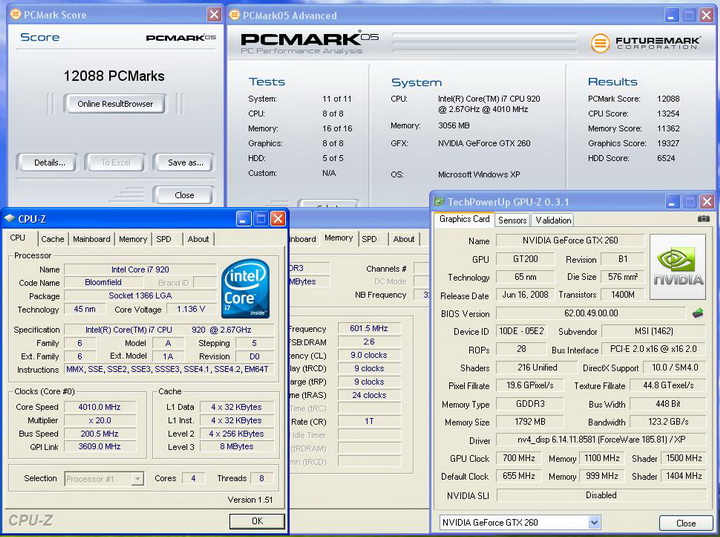Click OK button in CPU-Z
The image size is (720, 537).
point(257,521)
